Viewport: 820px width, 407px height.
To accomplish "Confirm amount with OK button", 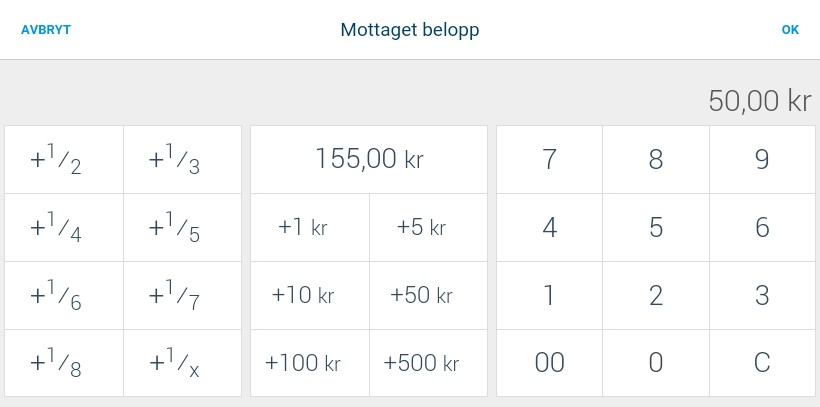I will pyautogui.click(x=790, y=30).
